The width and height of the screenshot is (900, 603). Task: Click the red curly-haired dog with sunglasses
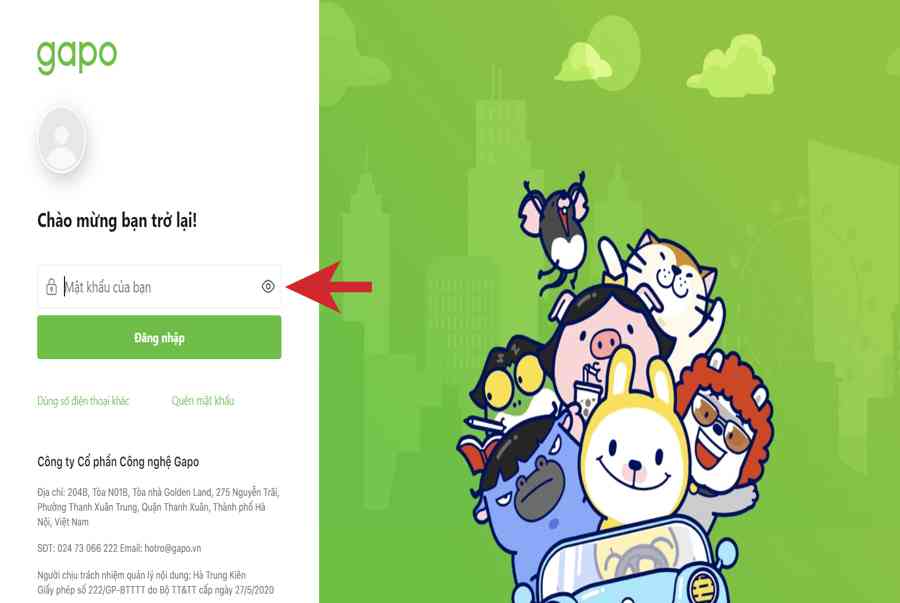click(726, 425)
